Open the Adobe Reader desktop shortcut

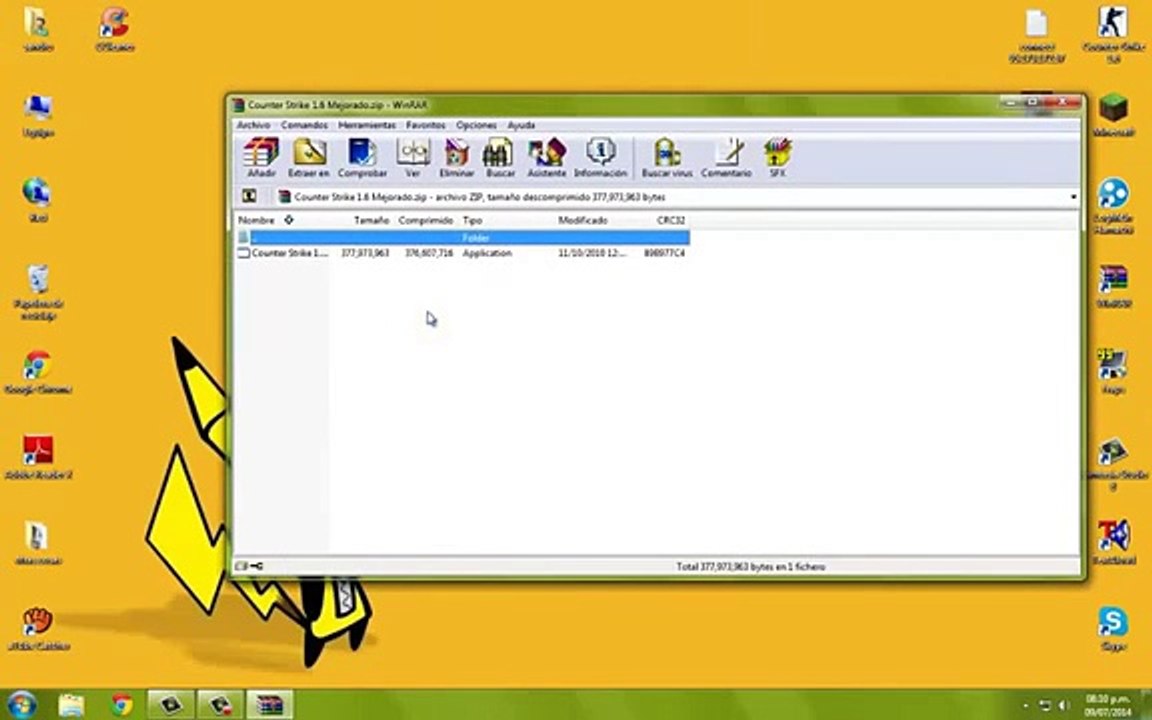pos(37,458)
